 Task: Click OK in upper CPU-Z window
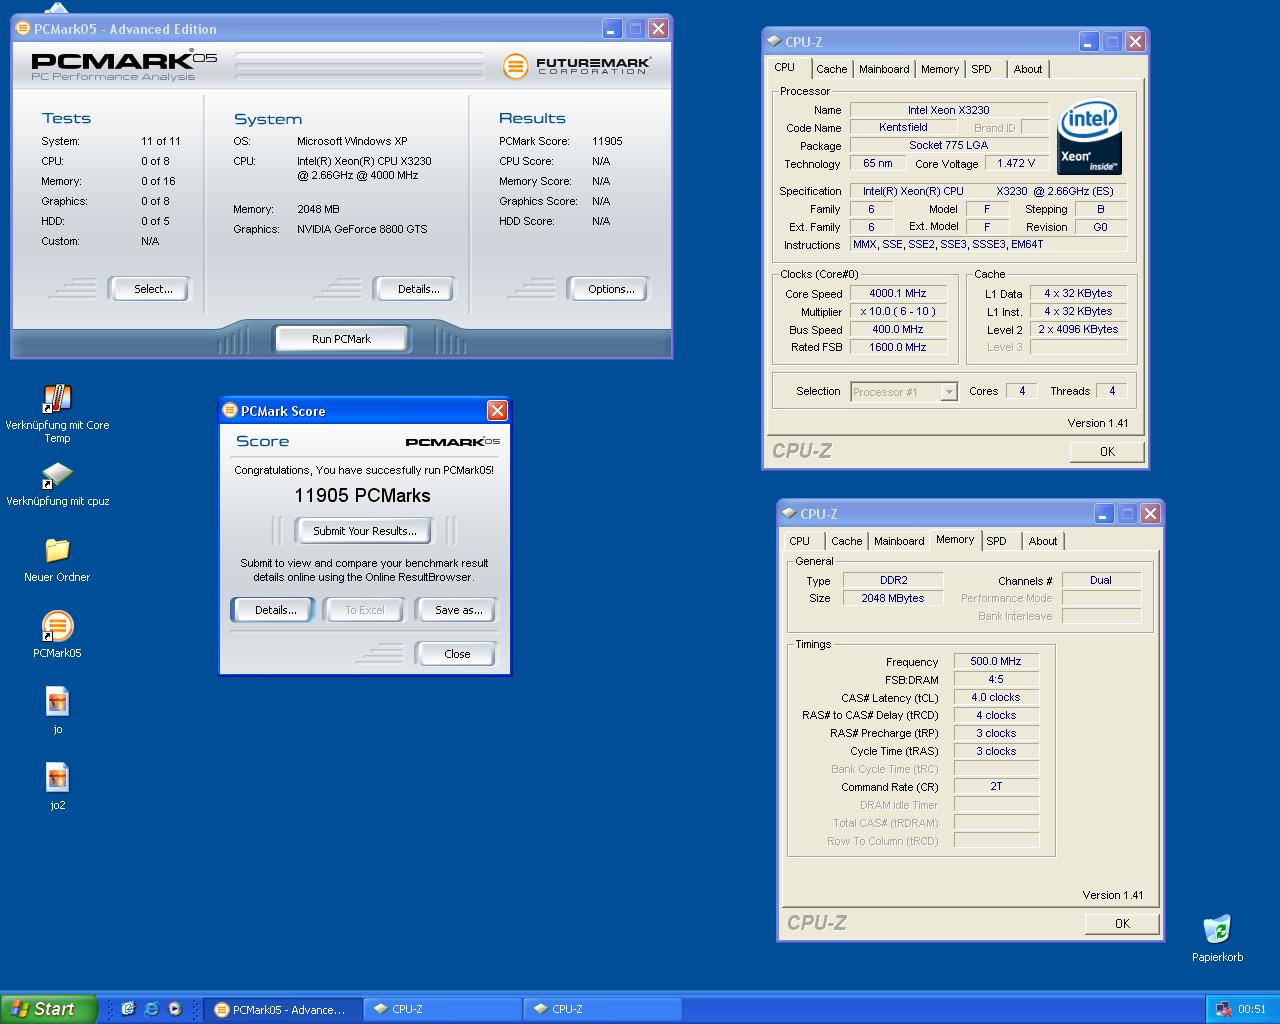point(1107,452)
